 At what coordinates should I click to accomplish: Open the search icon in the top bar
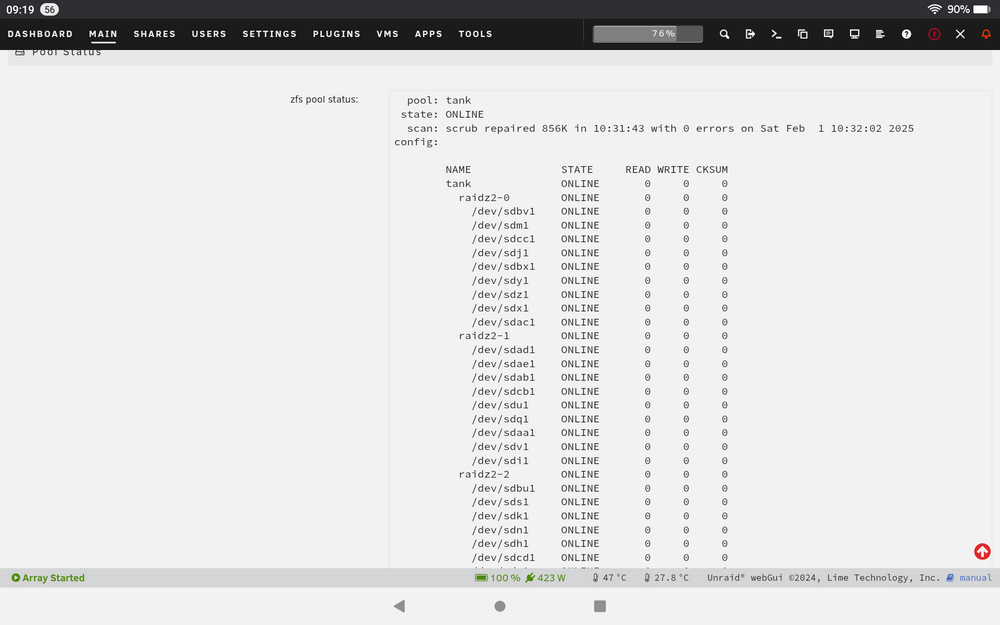724,34
